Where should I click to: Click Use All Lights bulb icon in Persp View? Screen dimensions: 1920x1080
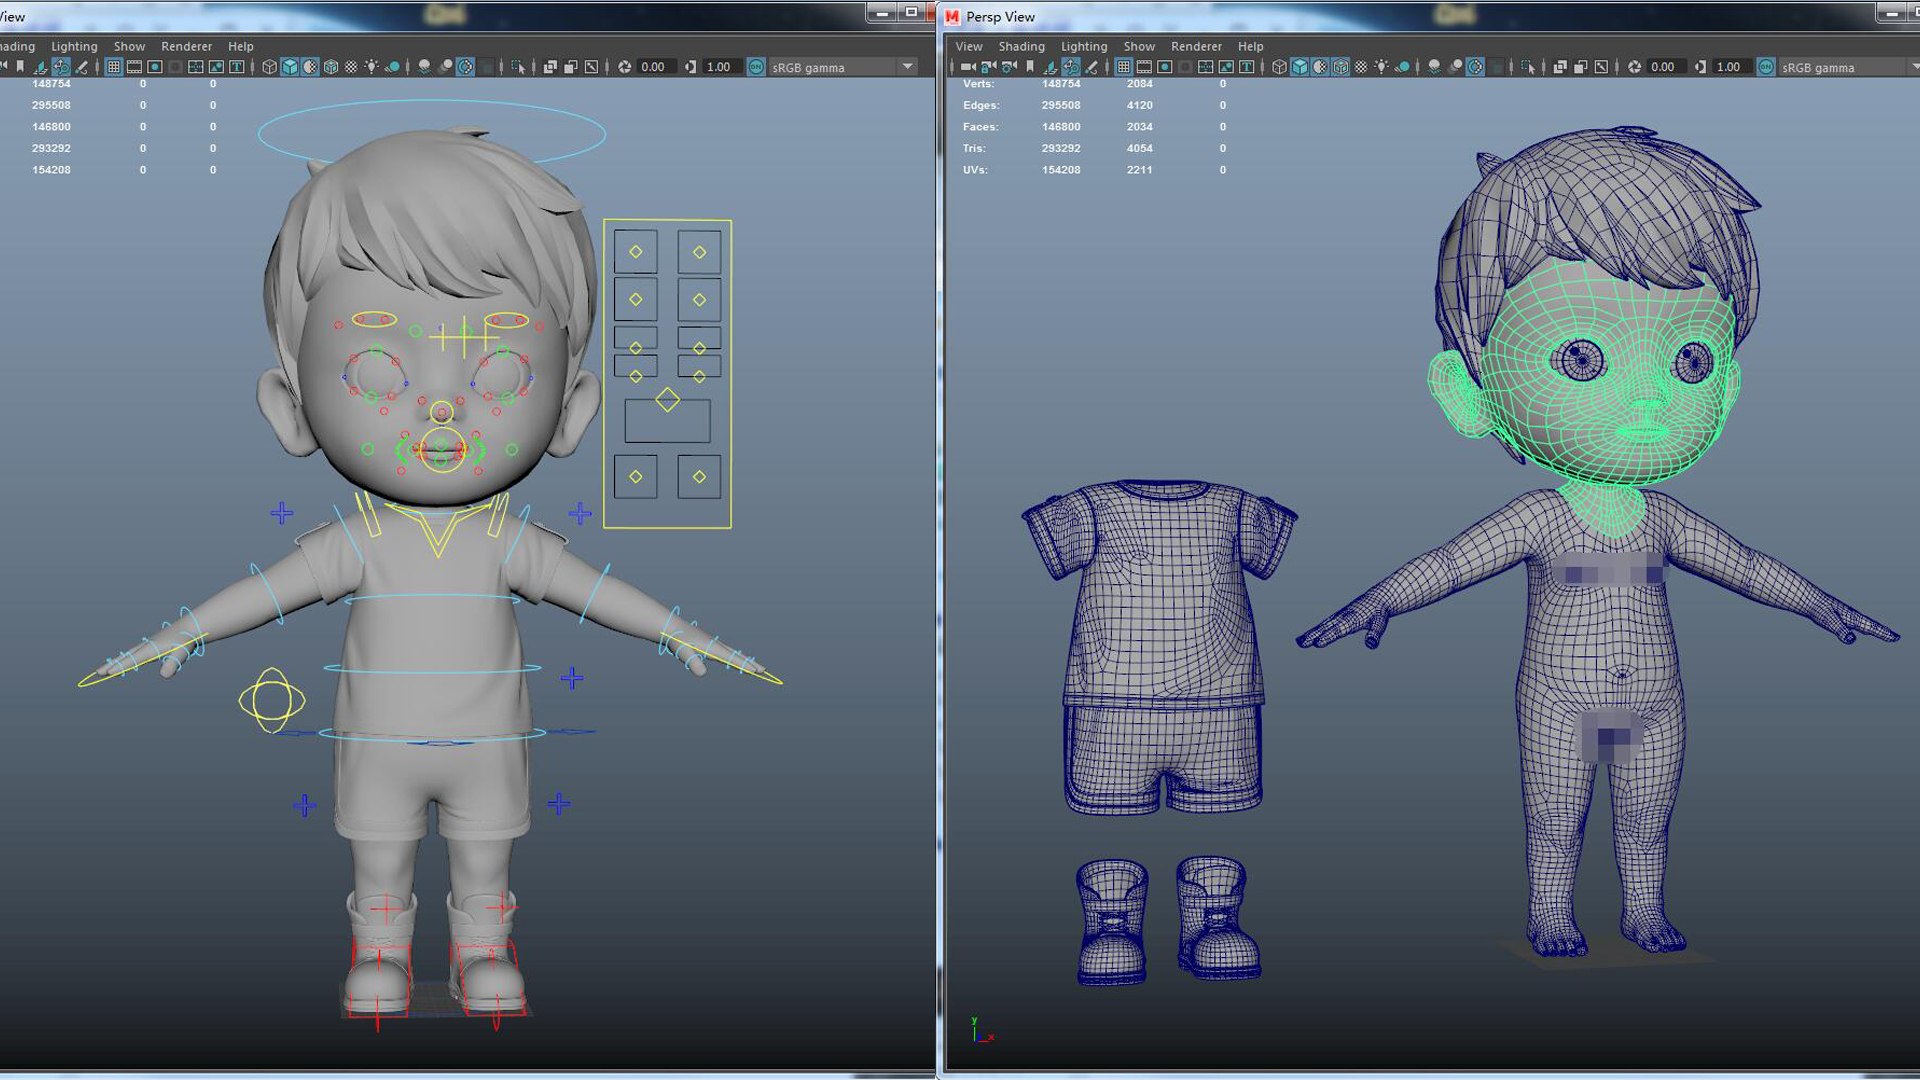coord(1381,67)
